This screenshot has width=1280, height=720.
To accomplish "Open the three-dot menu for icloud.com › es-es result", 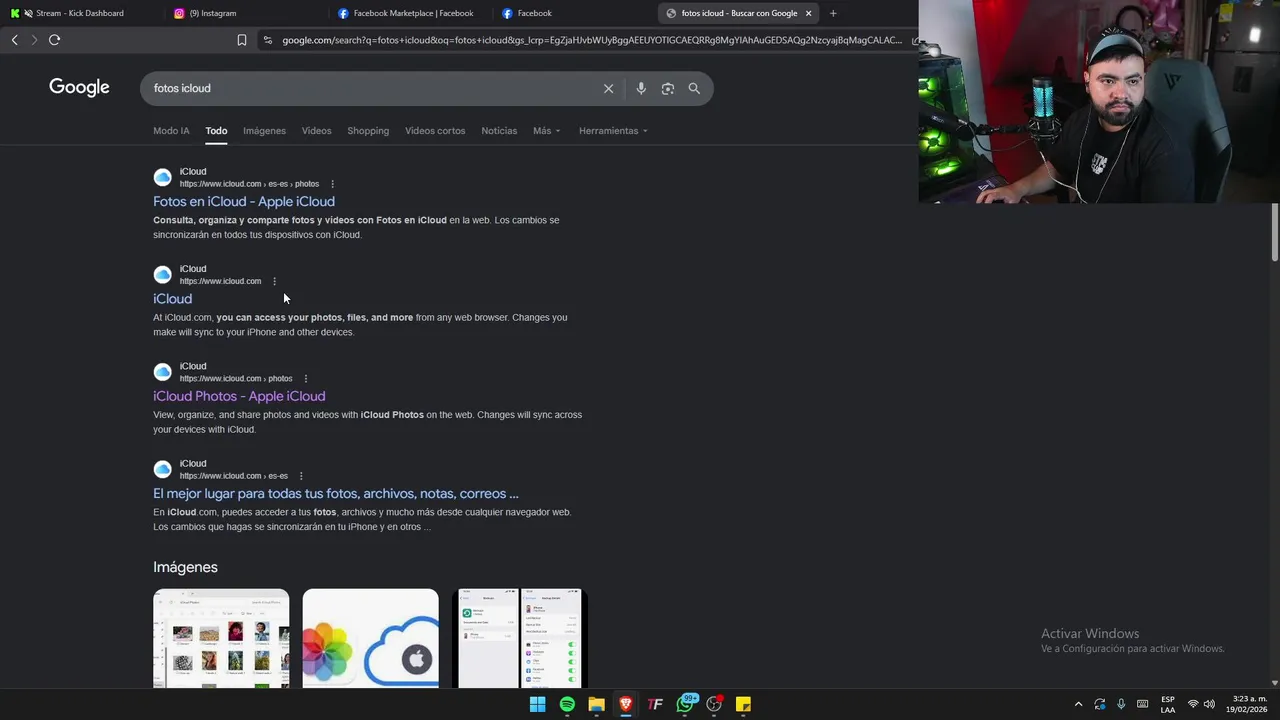I will [301, 476].
